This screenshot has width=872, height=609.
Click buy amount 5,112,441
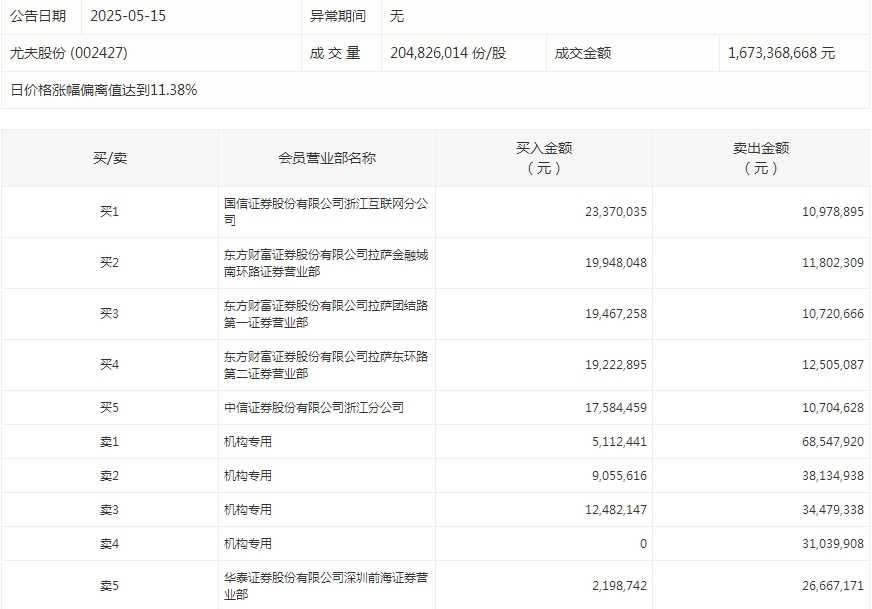619,442
